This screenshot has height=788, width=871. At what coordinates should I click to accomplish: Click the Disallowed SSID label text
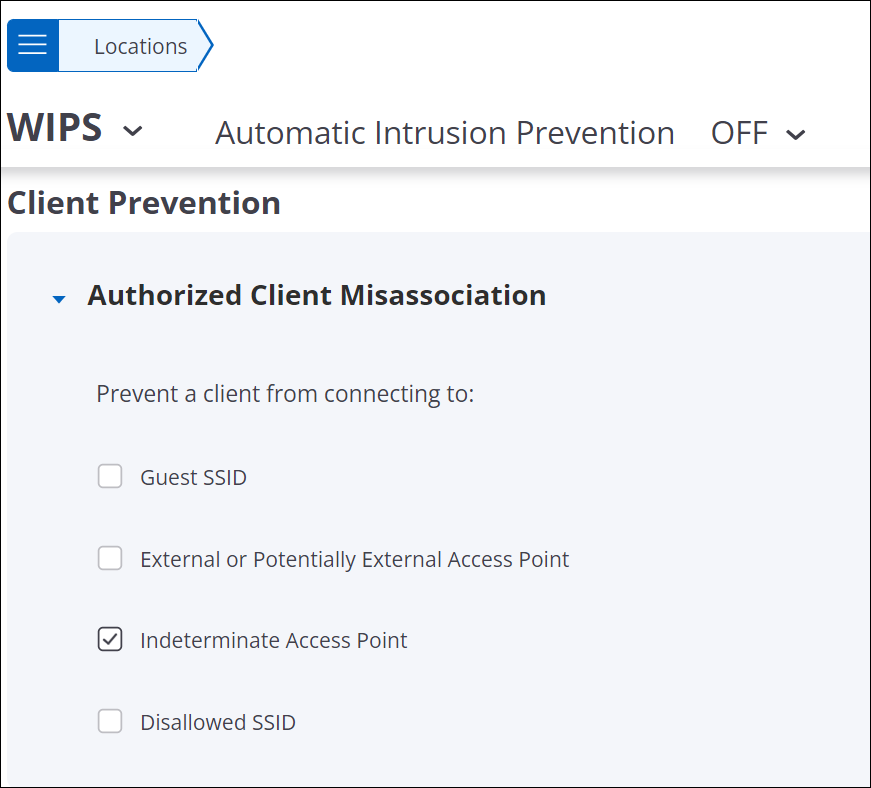218,722
